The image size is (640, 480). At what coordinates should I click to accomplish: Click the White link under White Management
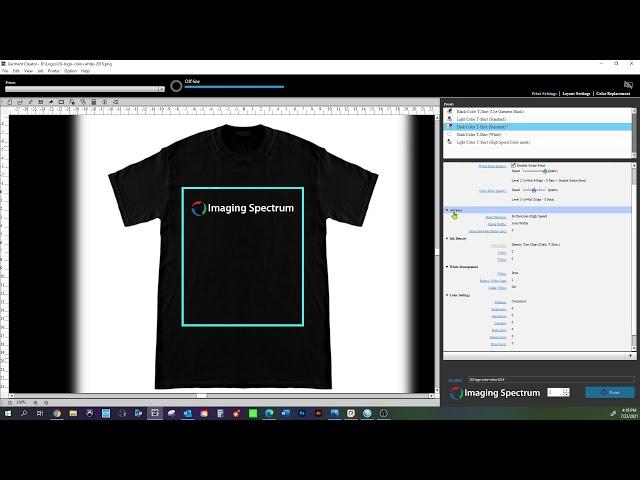click(x=502, y=273)
